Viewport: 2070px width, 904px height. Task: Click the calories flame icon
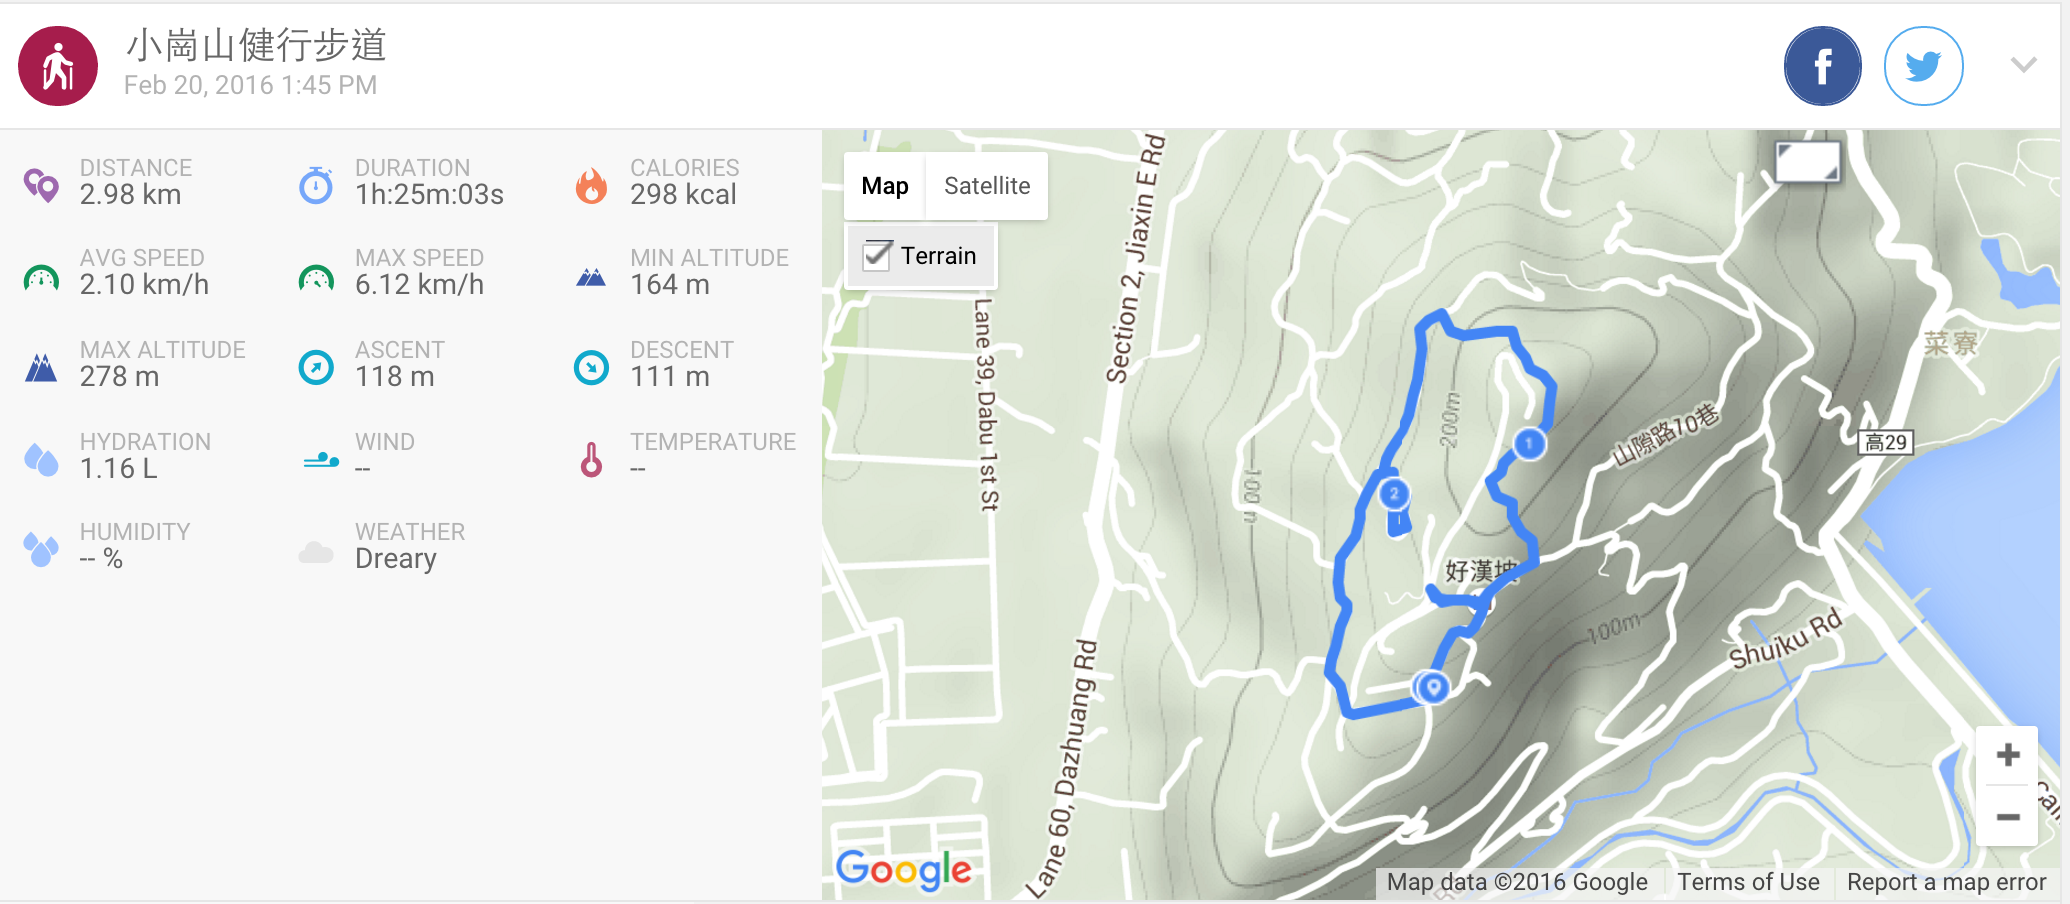click(x=591, y=185)
